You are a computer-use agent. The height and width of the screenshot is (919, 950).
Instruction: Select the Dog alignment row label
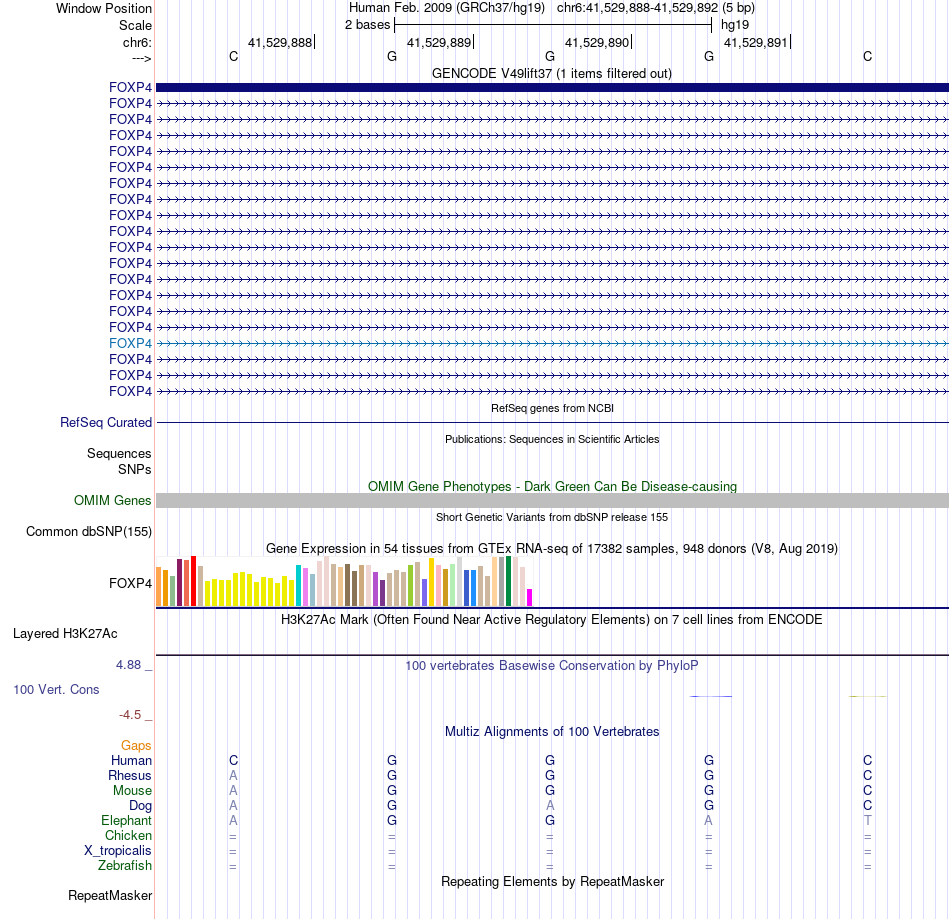tap(141, 806)
